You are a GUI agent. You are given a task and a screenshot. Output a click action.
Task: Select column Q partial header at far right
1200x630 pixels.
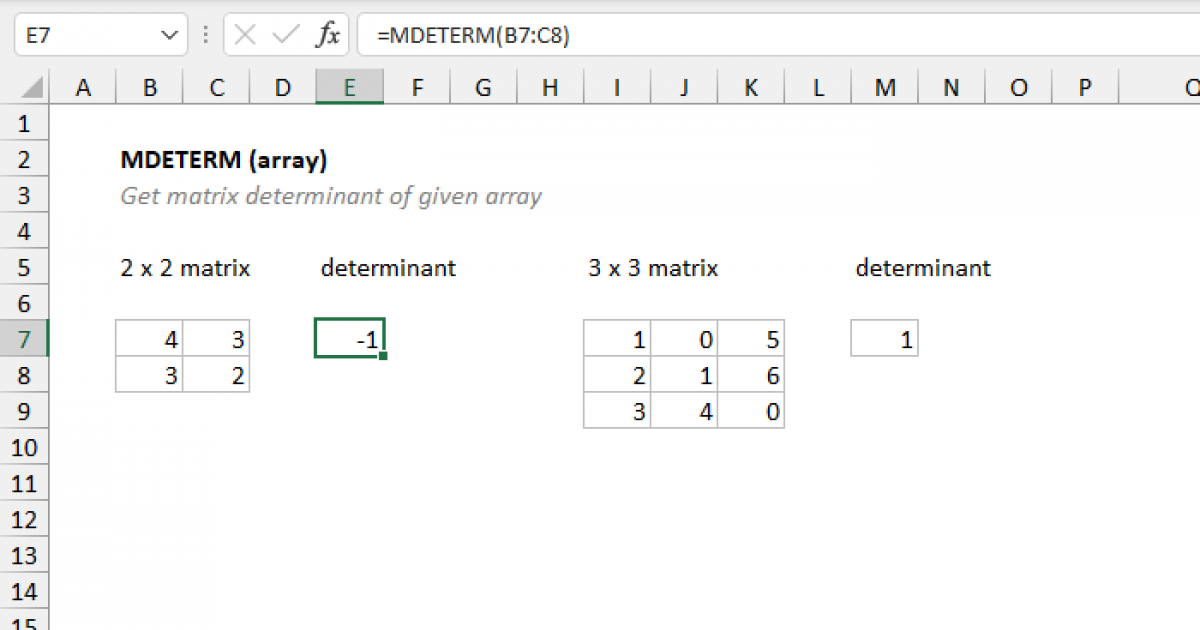(x=1192, y=87)
